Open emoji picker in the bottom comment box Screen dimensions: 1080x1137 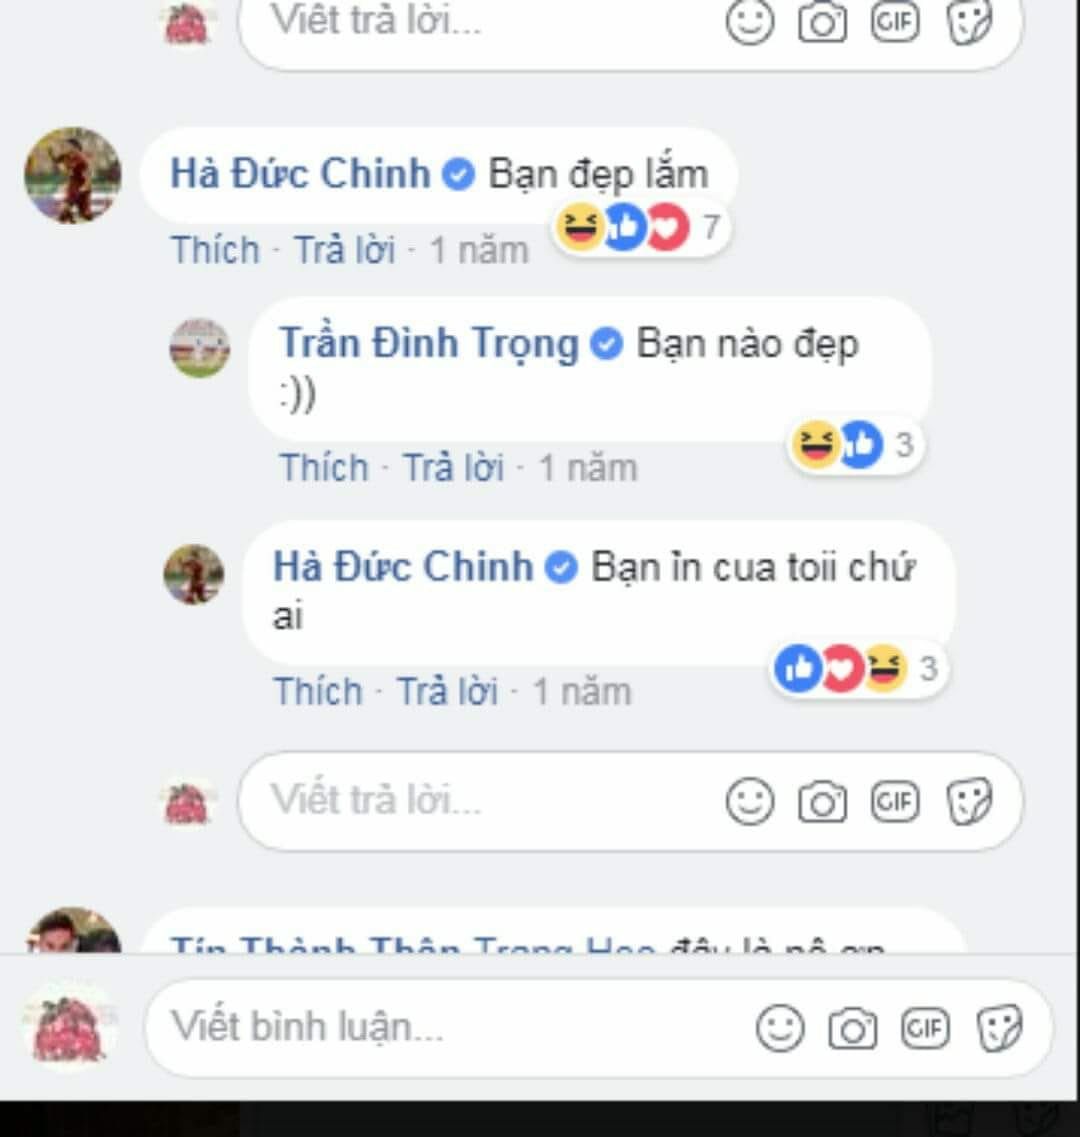point(780,1028)
